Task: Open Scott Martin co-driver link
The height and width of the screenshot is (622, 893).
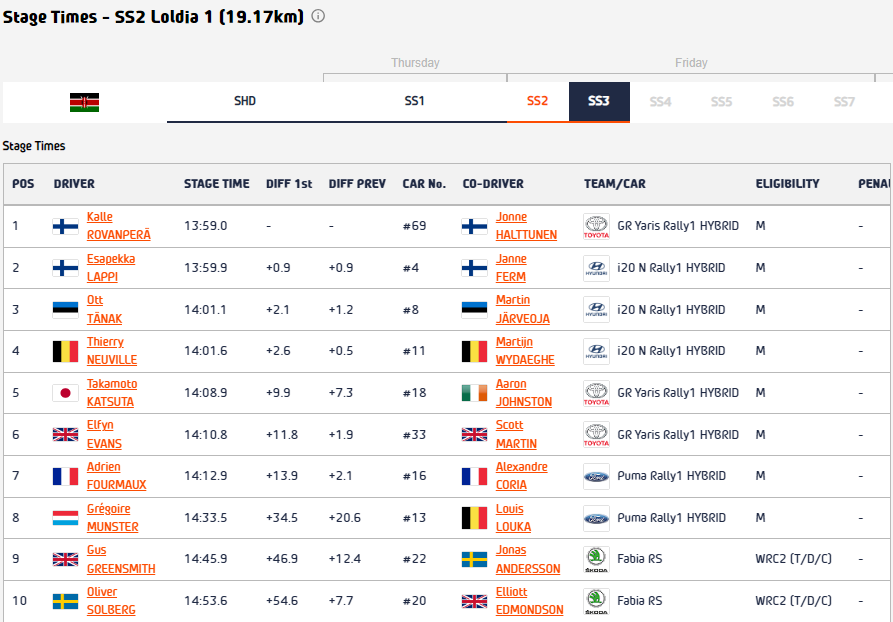Action: click(516, 435)
